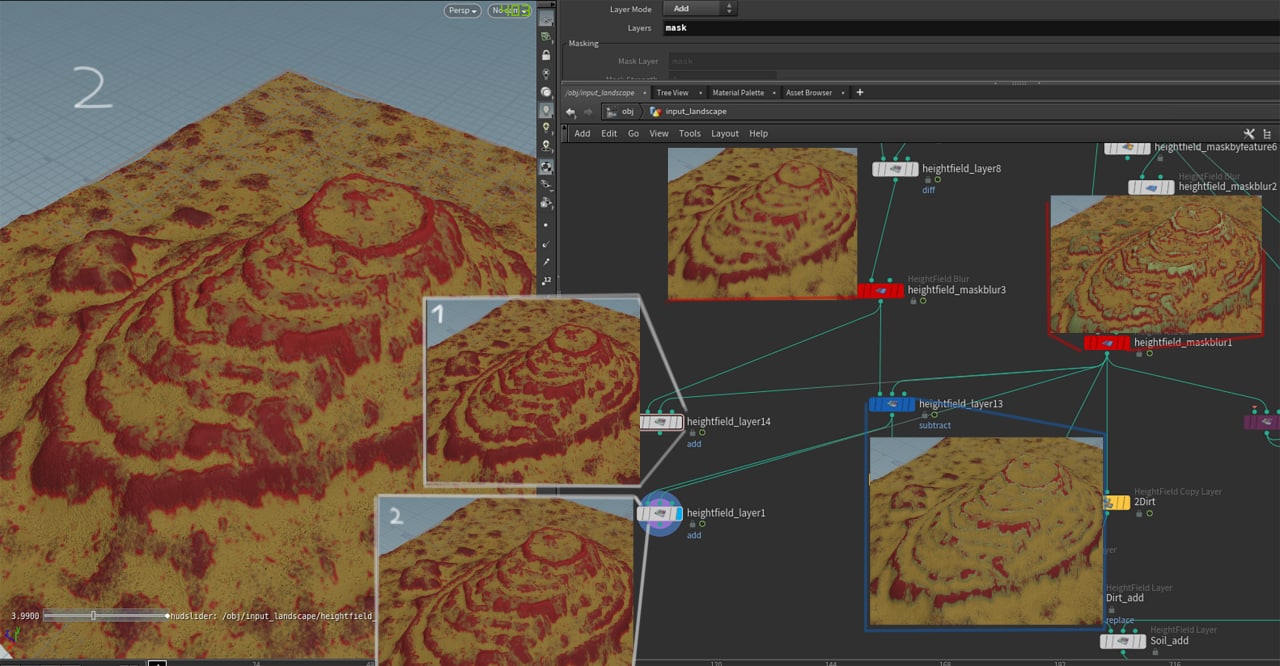Open the Layer Mode Add dropdown

tap(701, 8)
